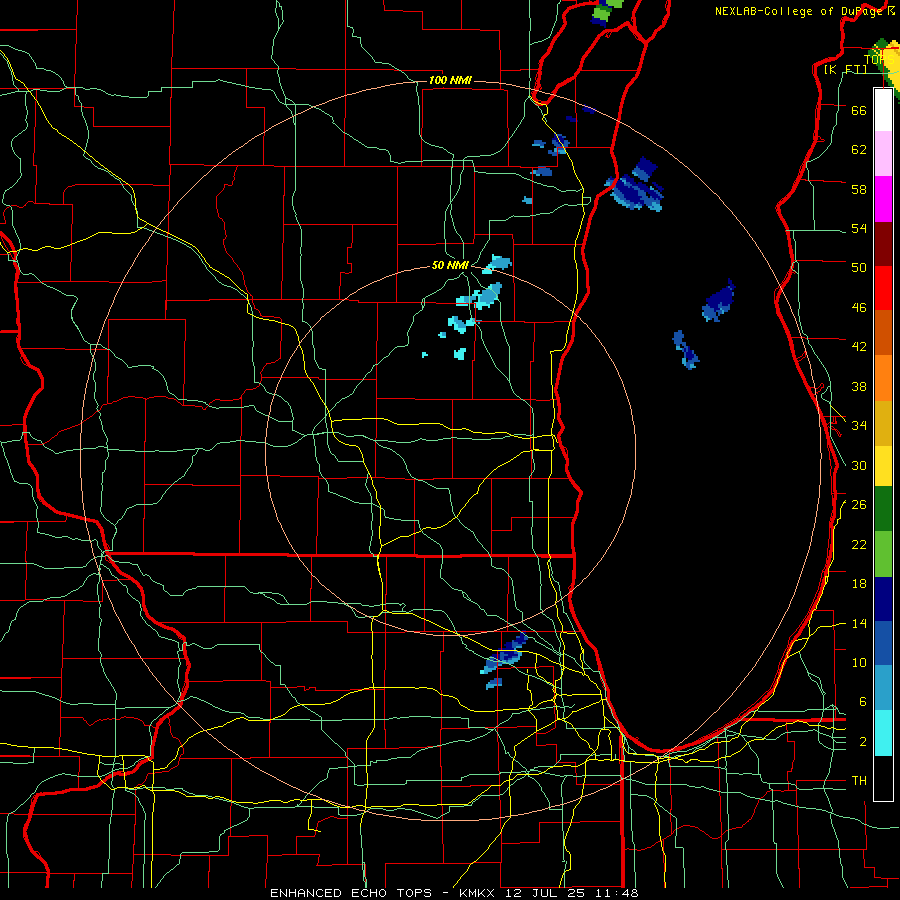The width and height of the screenshot is (900, 900).
Task: Click the dark red maroon legend band
Action: 883,244
